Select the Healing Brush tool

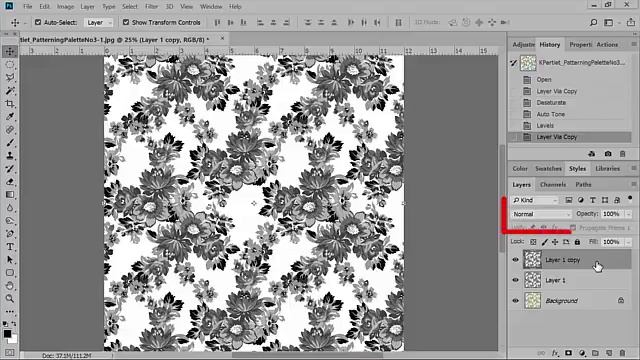coord(10,130)
